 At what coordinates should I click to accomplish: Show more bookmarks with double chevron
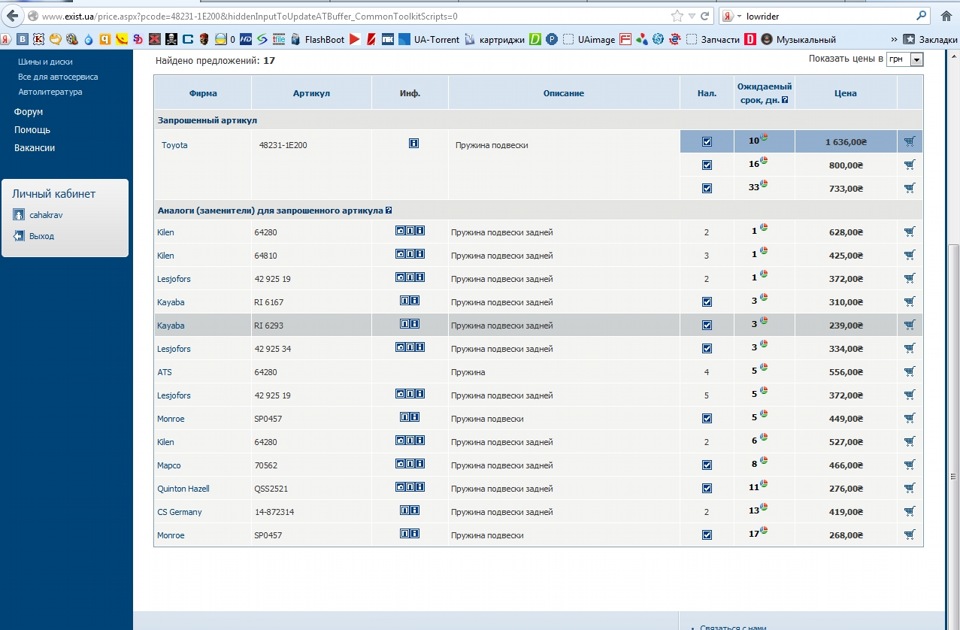pos(894,39)
